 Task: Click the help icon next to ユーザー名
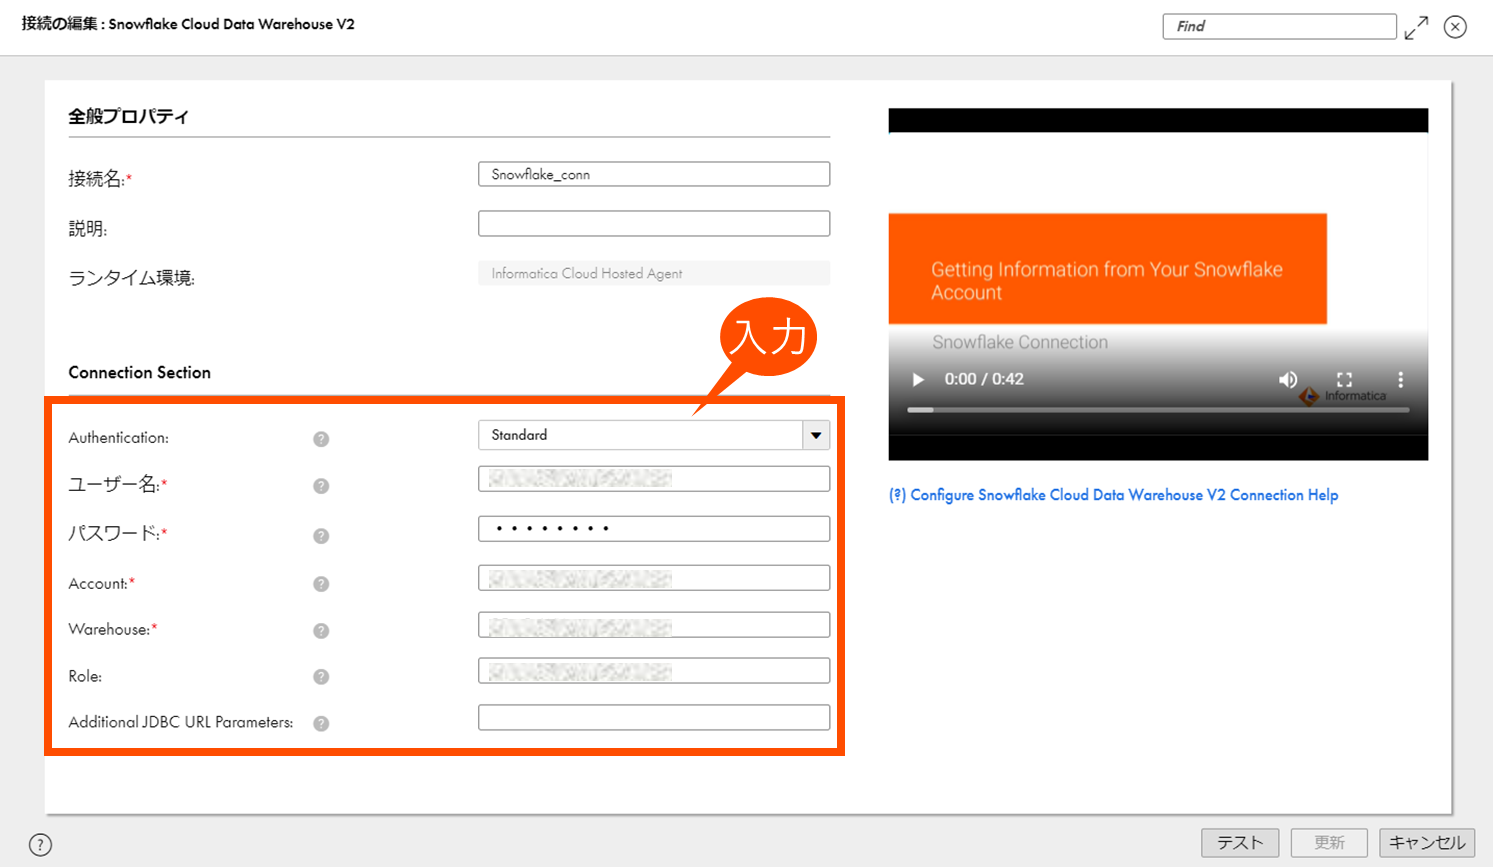tap(321, 486)
